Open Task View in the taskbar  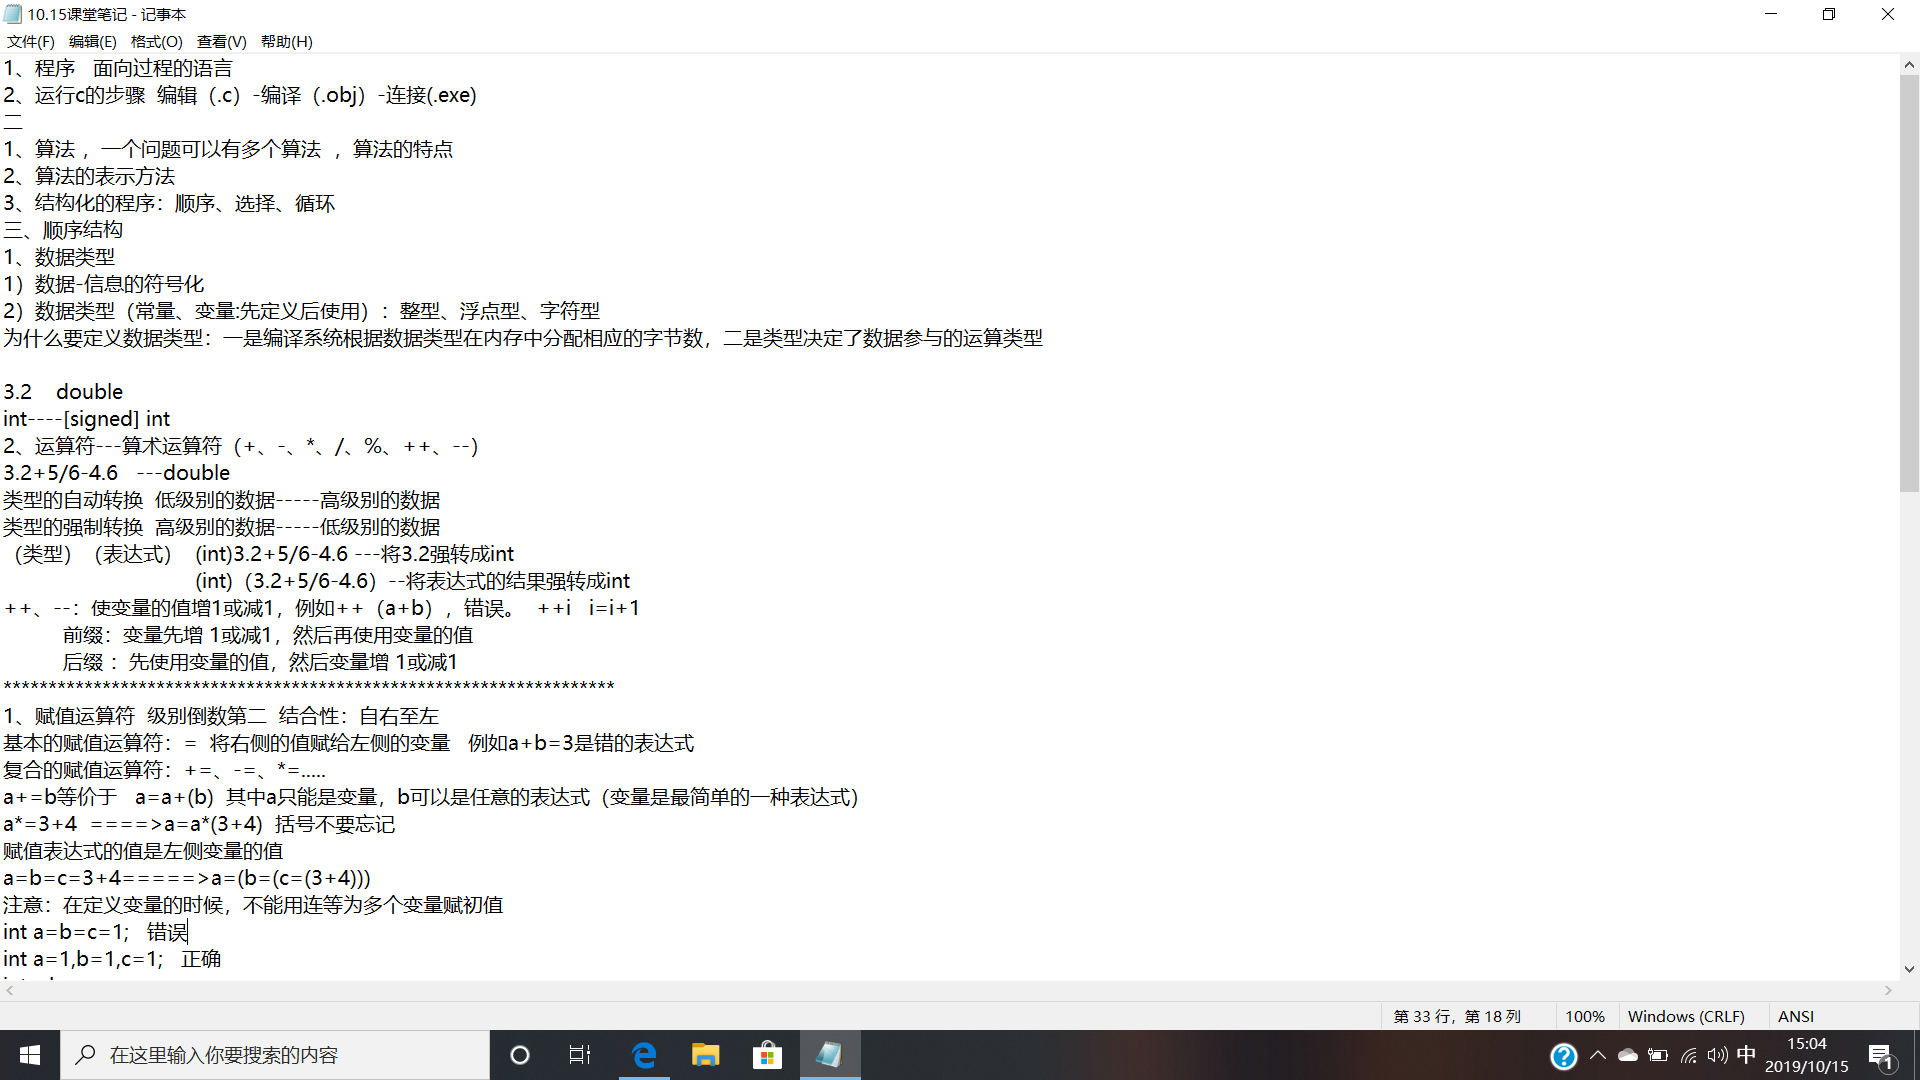tap(580, 1055)
